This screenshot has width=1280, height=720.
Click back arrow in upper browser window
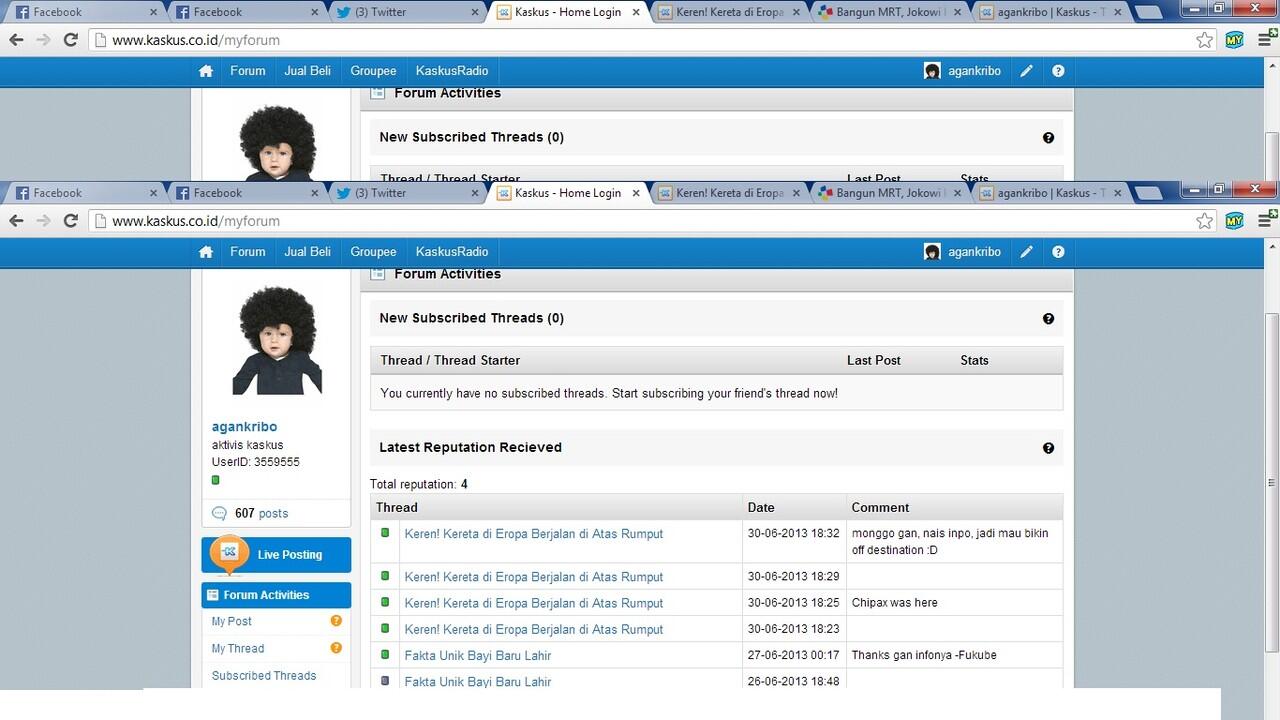click(x=16, y=40)
